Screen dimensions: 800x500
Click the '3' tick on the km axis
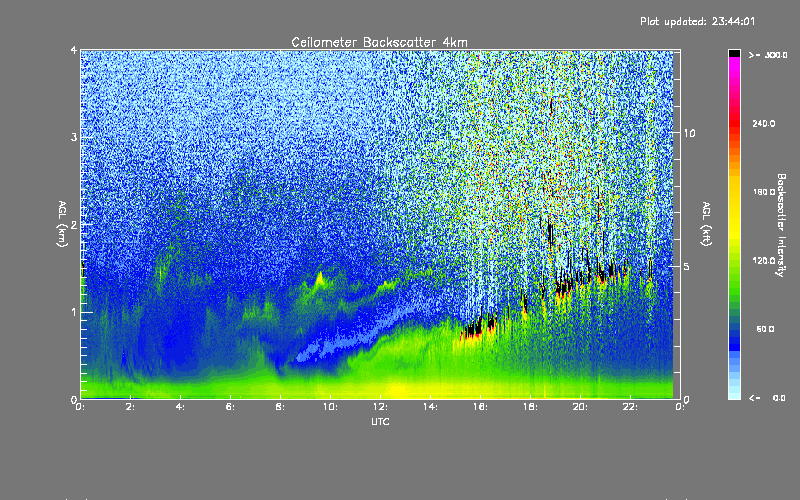(x=74, y=137)
